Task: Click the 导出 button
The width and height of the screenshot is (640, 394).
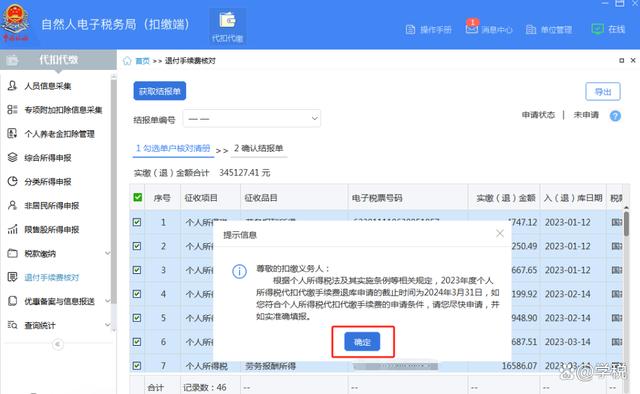Action: pos(603,92)
